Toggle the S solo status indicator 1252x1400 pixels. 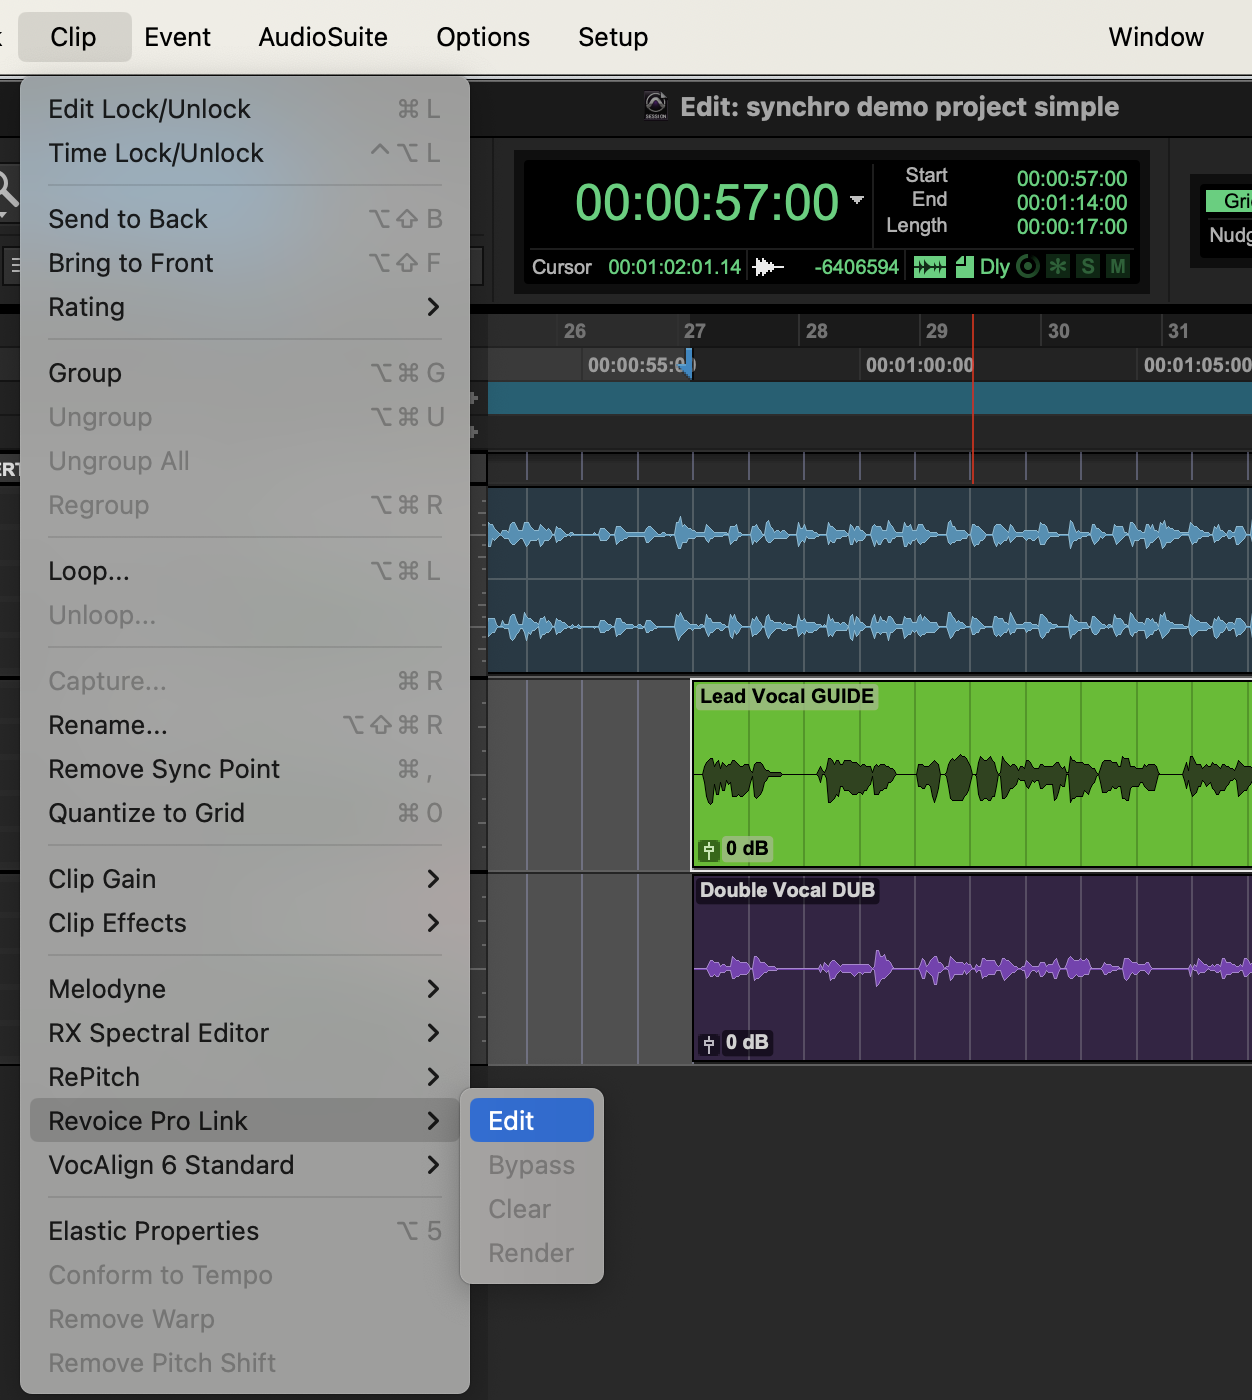[1088, 267]
